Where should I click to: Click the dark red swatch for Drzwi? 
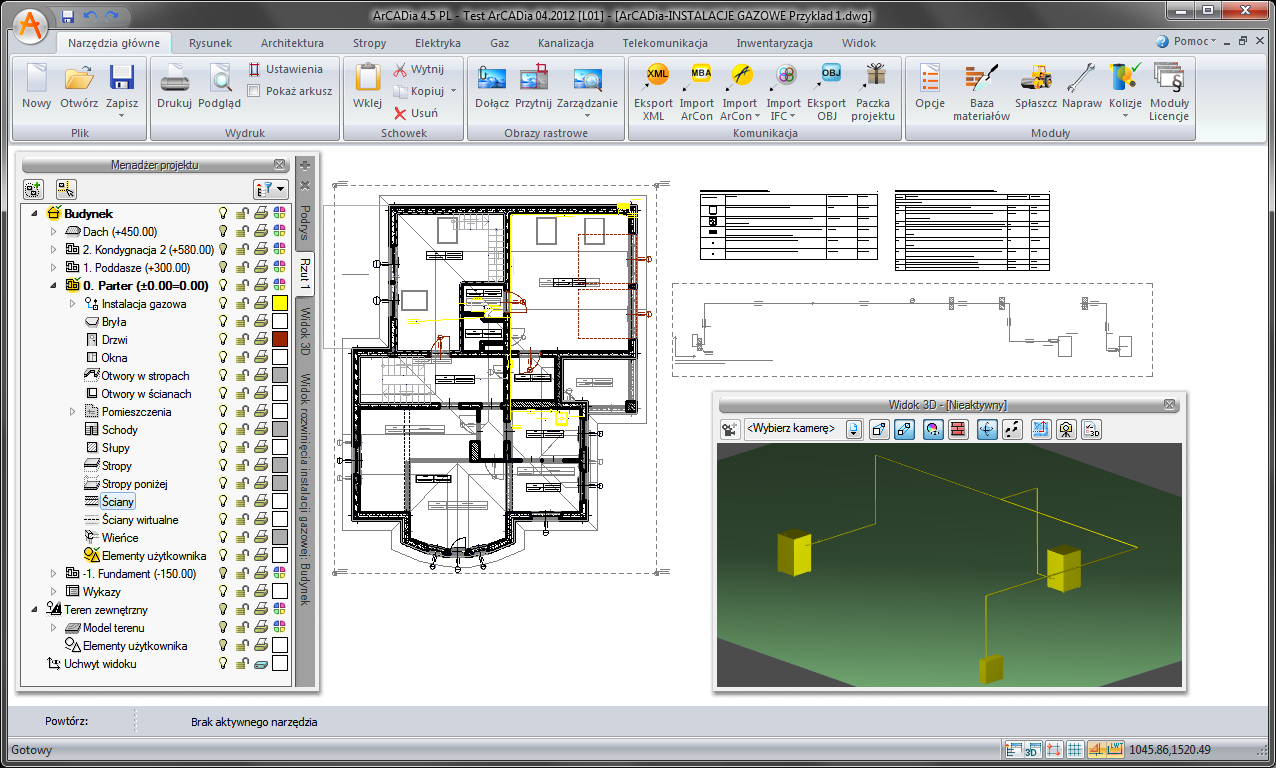point(280,340)
